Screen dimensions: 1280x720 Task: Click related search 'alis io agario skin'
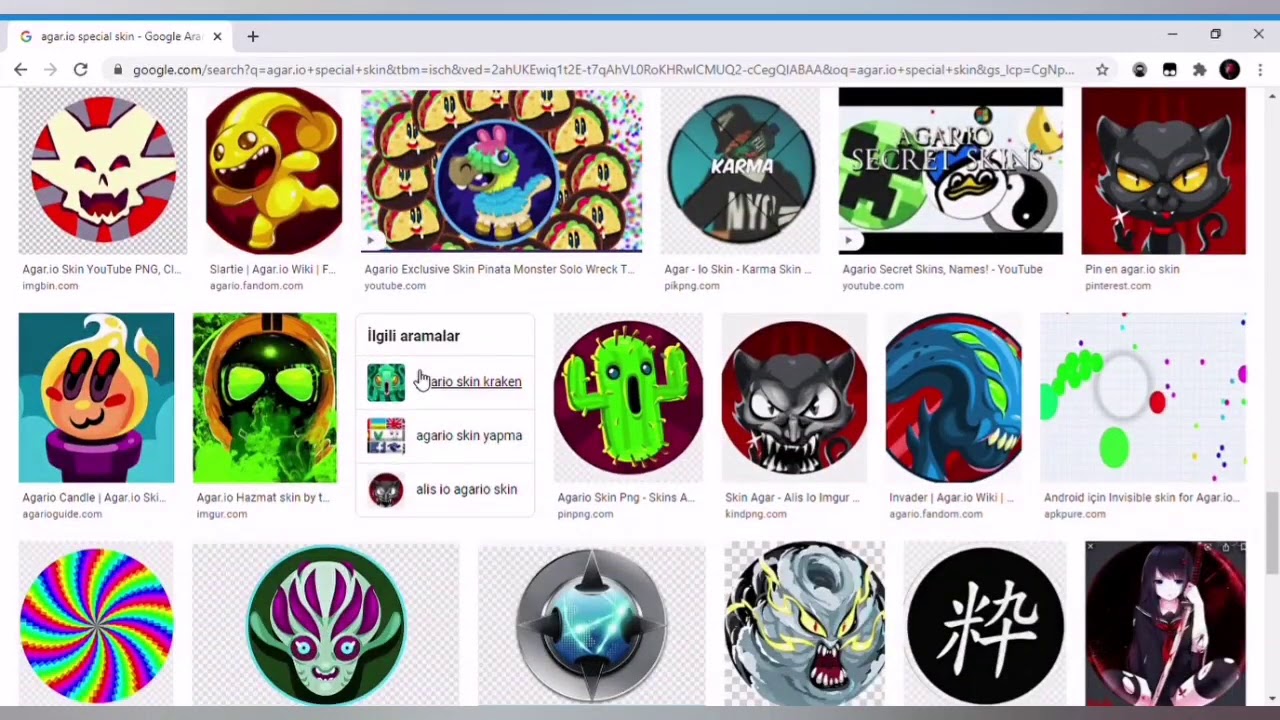click(x=466, y=490)
